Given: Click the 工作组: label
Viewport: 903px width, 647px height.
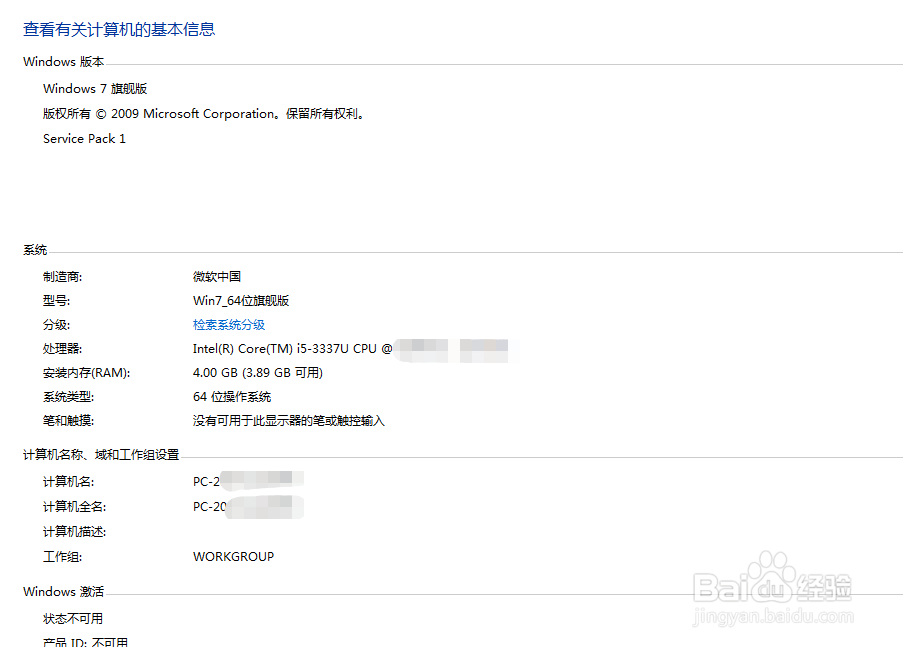Looking at the screenshot, I should (62, 557).
